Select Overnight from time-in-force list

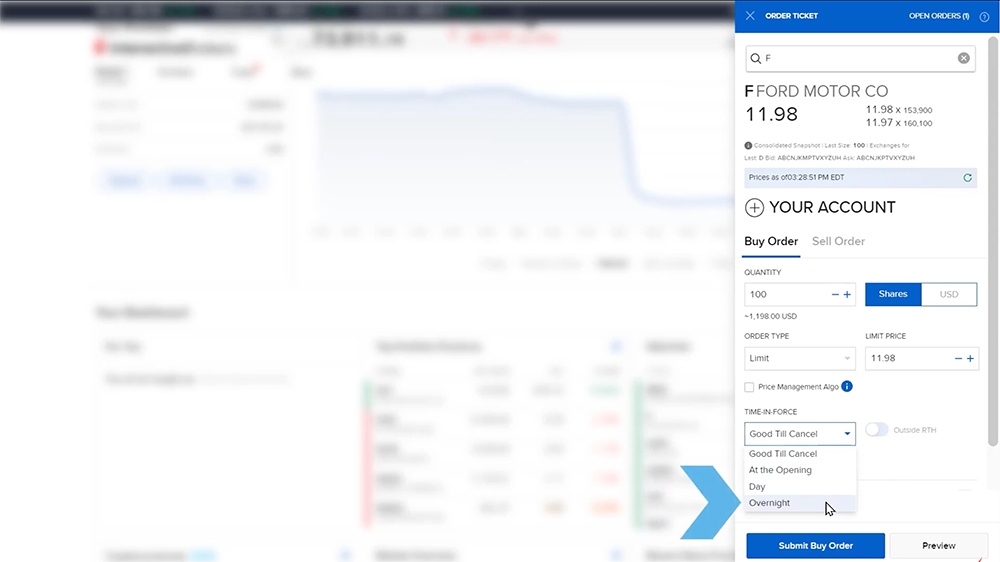pos(770,503)
